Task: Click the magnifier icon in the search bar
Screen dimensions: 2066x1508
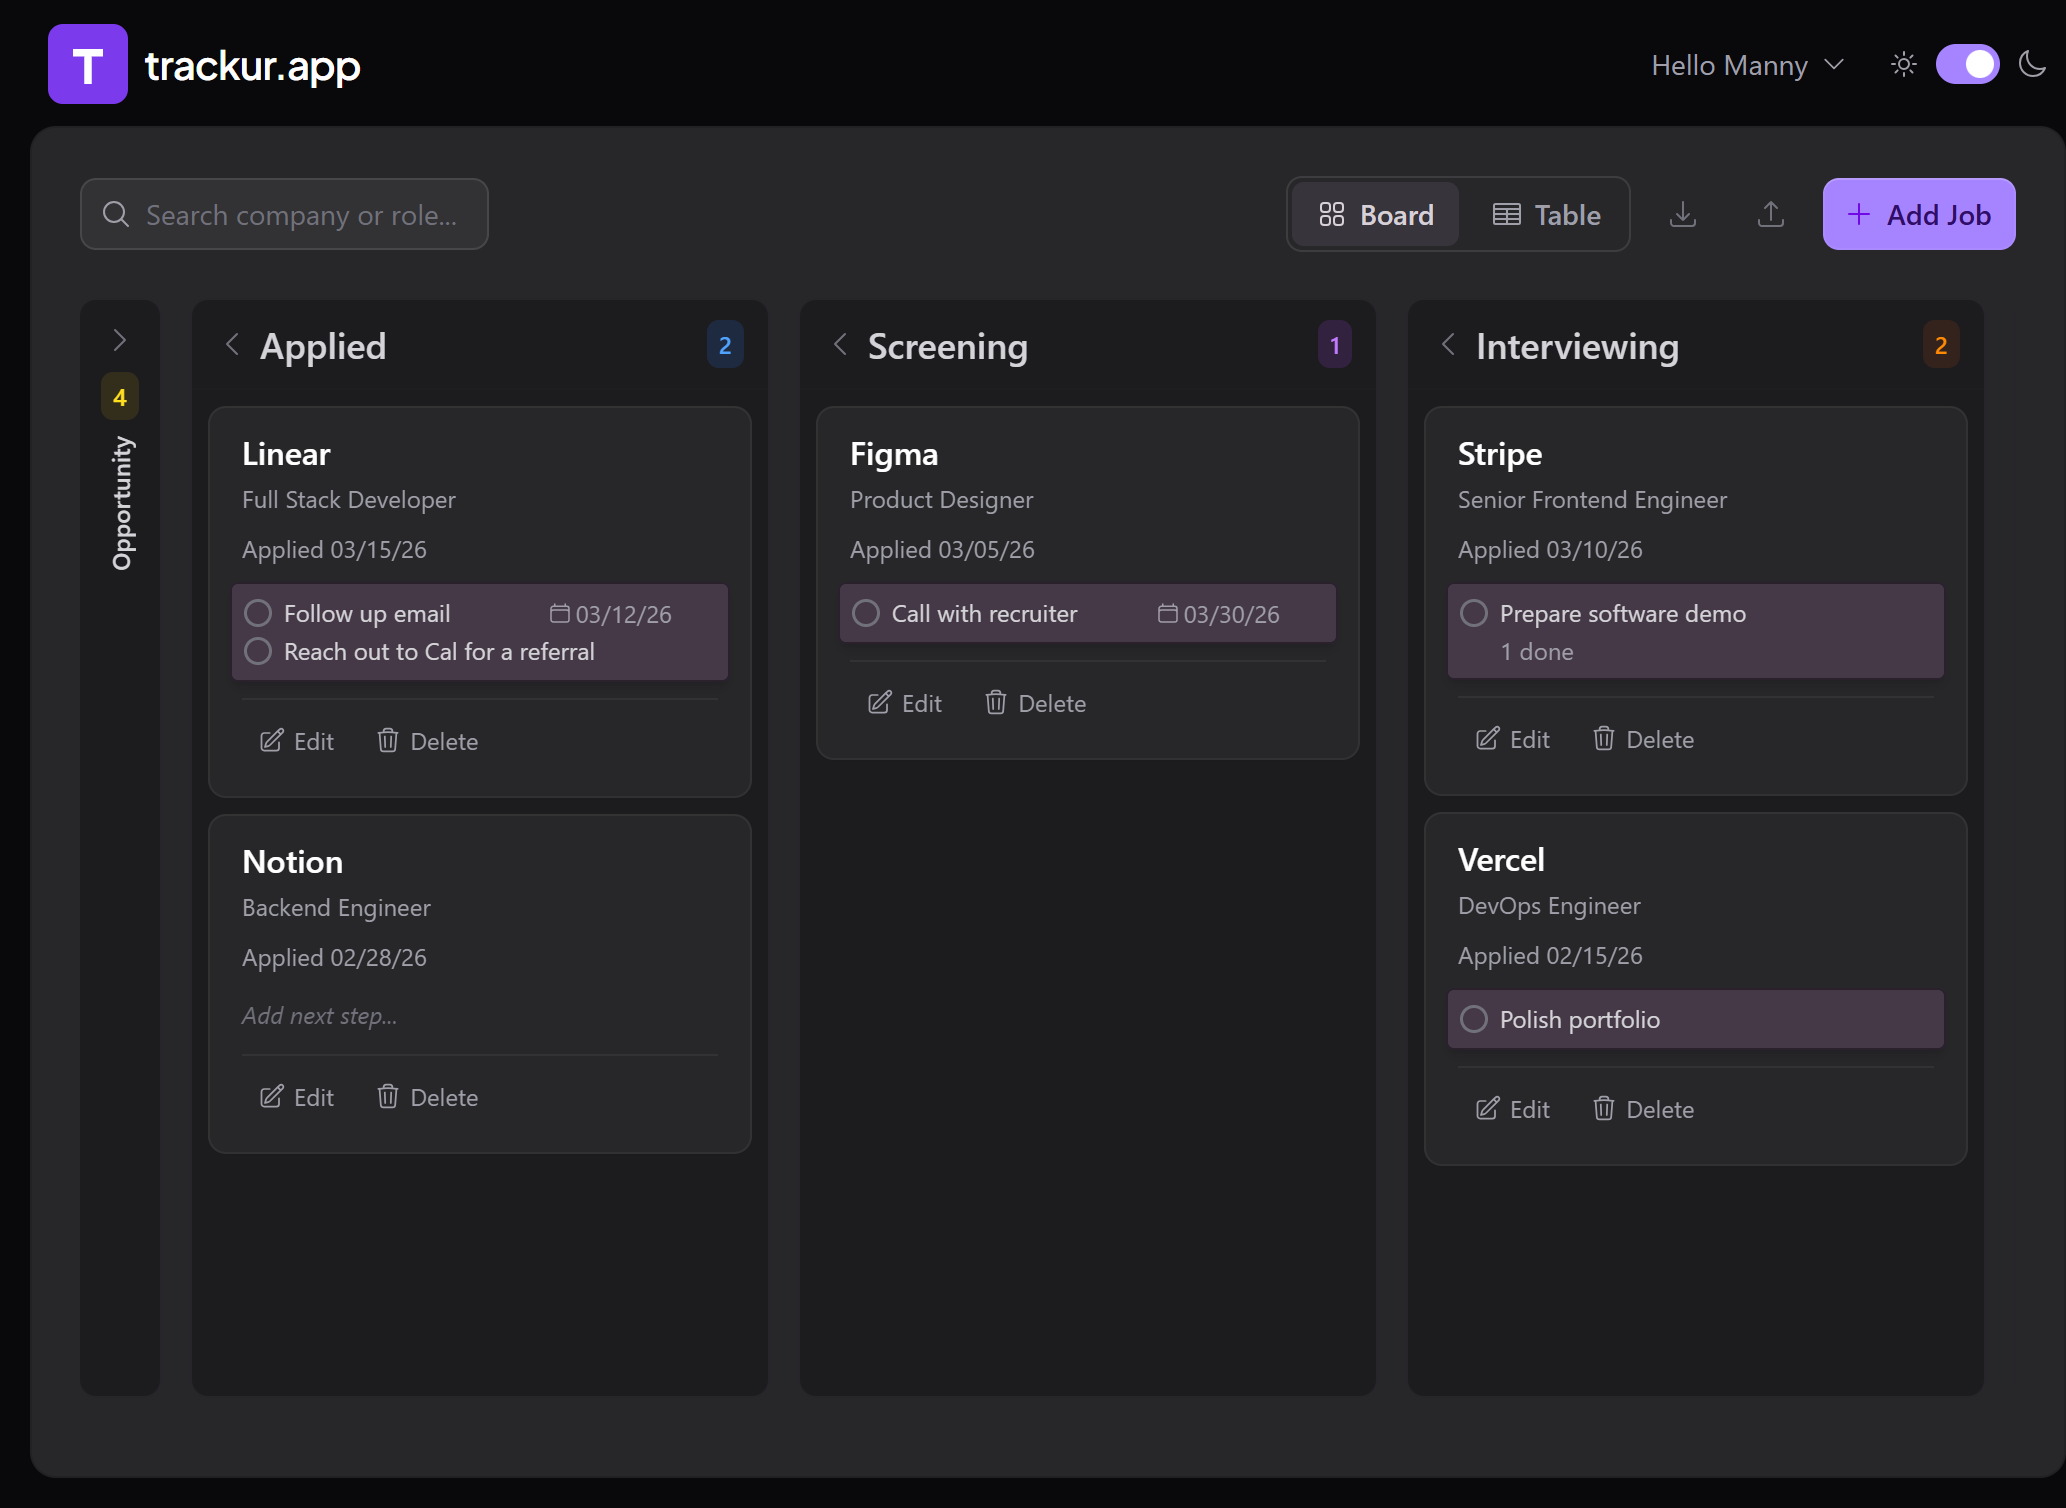Action: coord(116,214)
